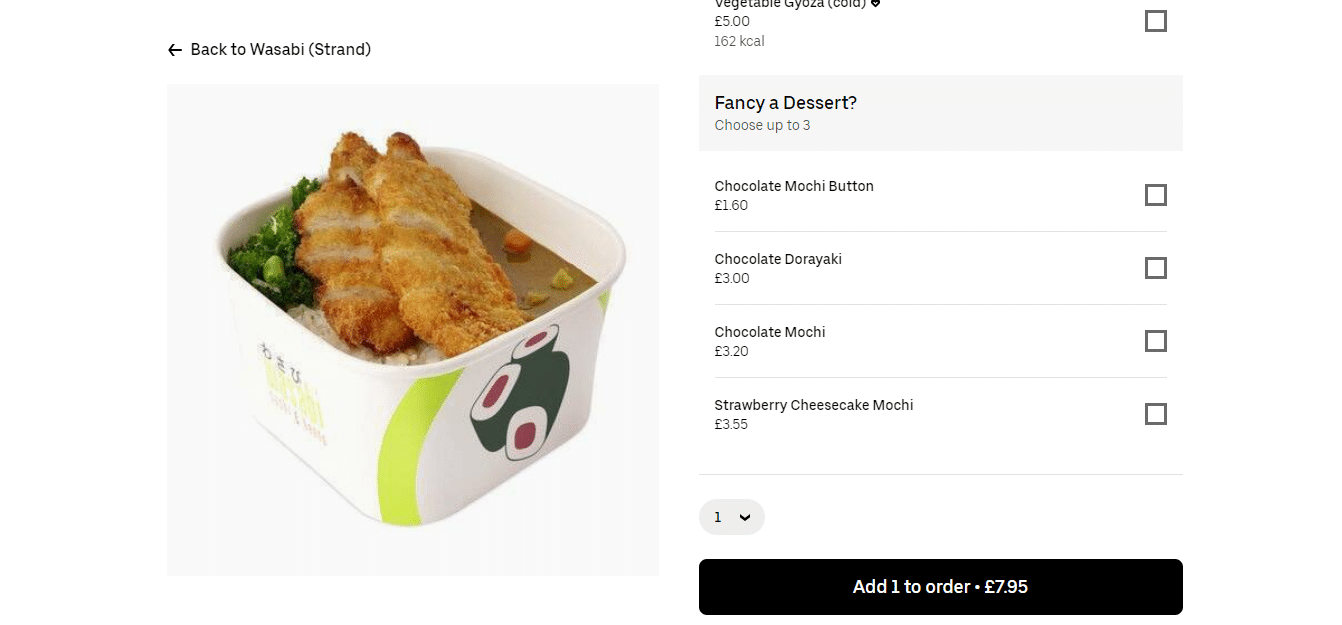Click the Vegetable Gyoza £5.00 price

point(731,21)
